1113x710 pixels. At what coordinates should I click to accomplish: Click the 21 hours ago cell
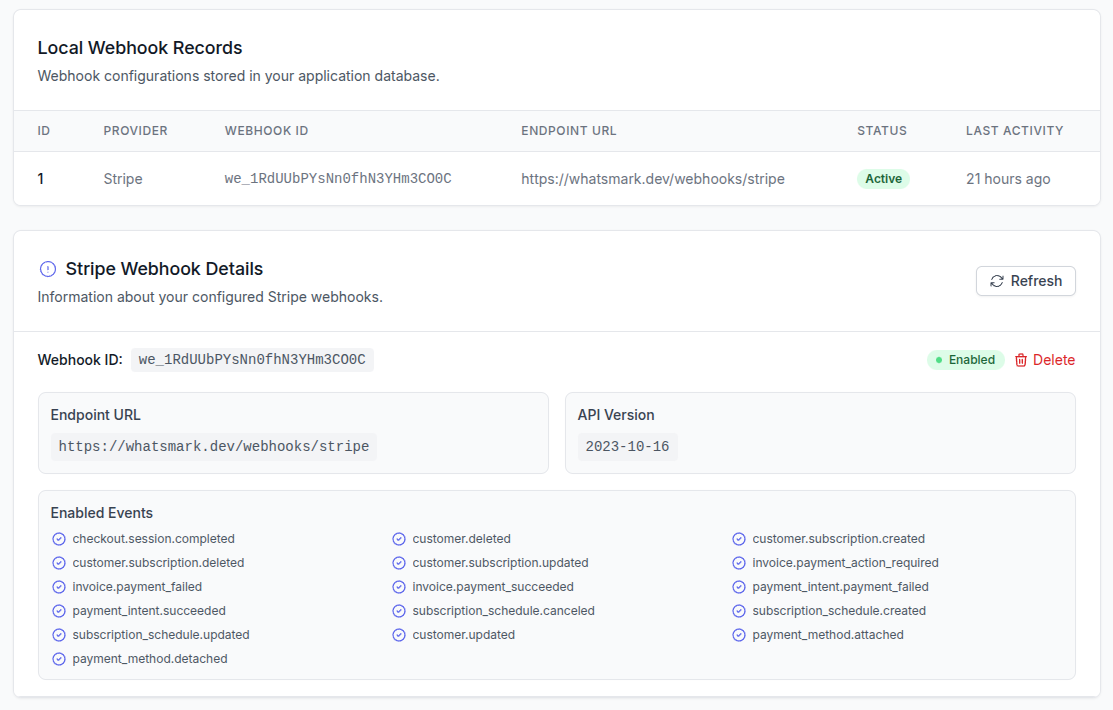click(1008, 179)
